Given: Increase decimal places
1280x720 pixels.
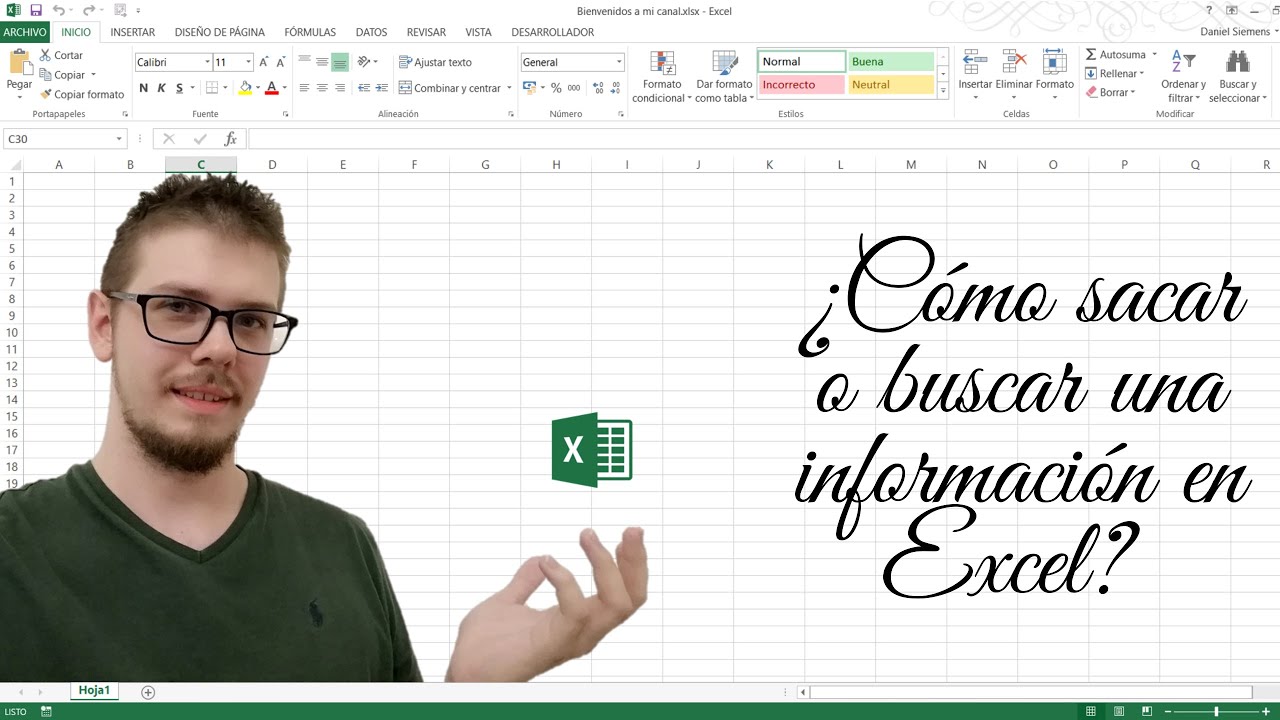Looking at the screenshot, I should [596, 88].
